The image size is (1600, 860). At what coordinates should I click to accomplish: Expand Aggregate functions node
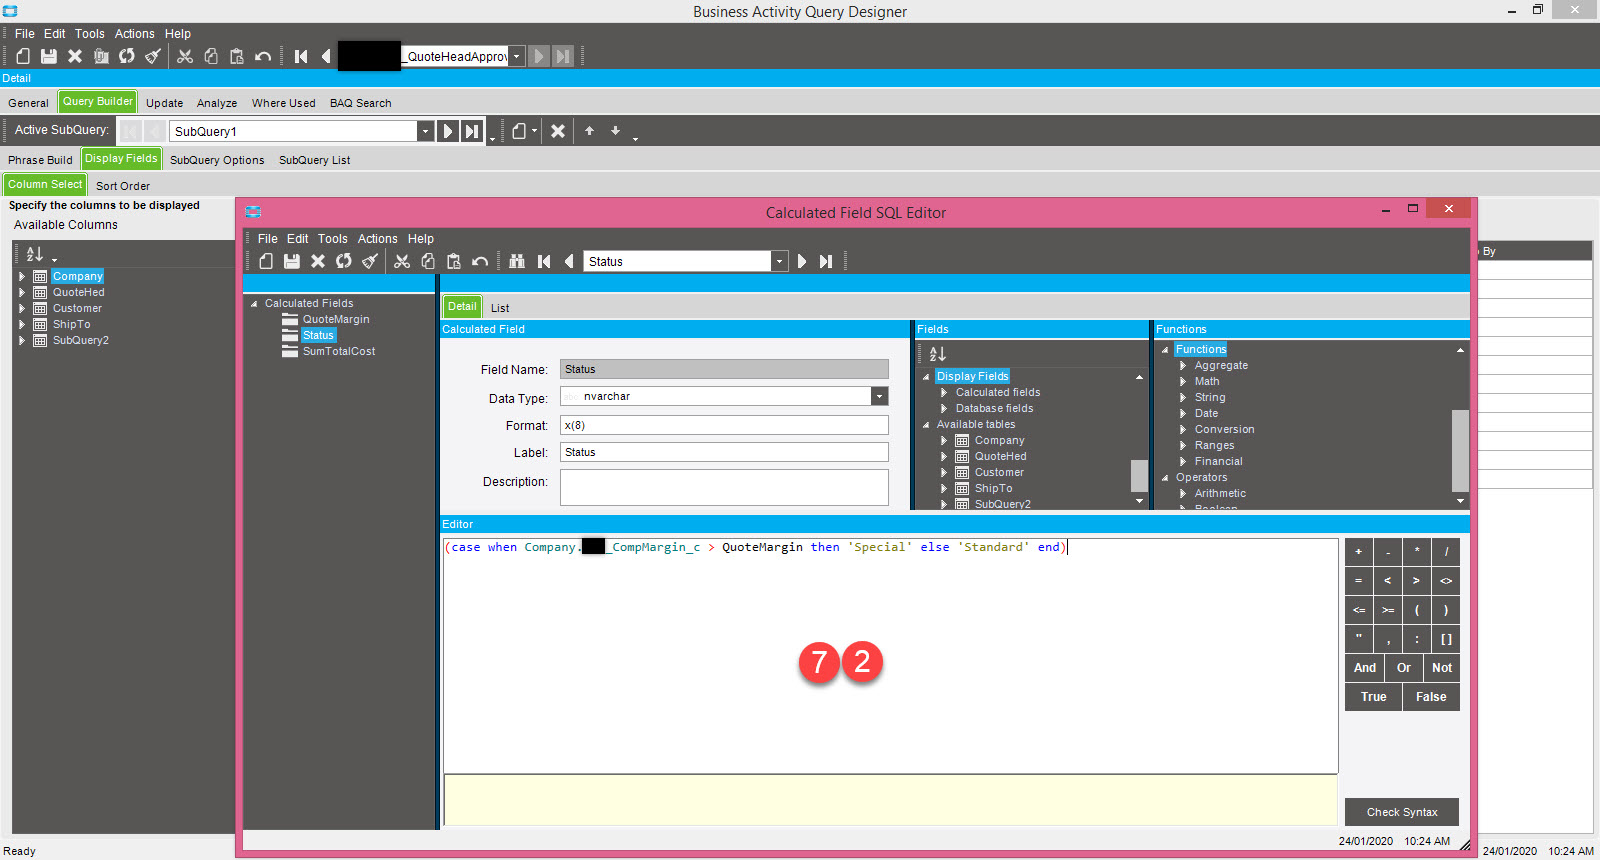1183,365
